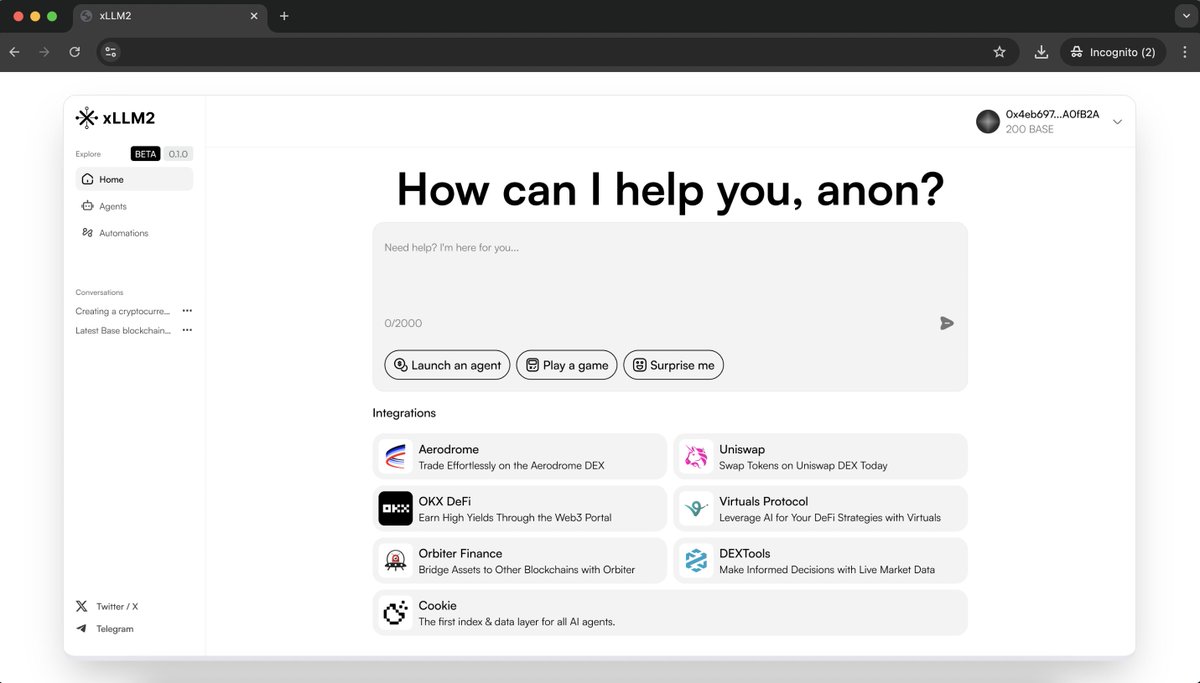The image size is (1200, 683).
Task: Open the Aerodrome integration card
Action: (x=520, y=457)
